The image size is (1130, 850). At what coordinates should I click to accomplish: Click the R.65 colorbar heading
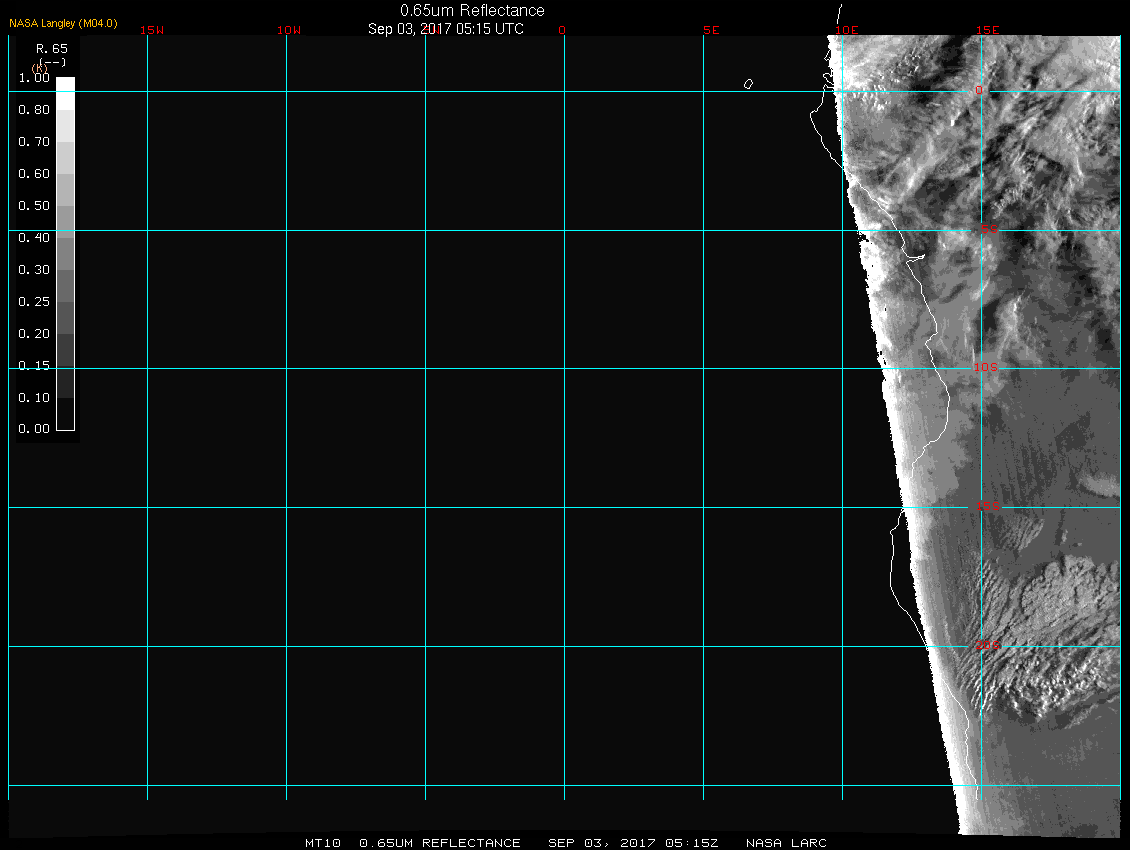pyautogui.click(x=50, y=48)
